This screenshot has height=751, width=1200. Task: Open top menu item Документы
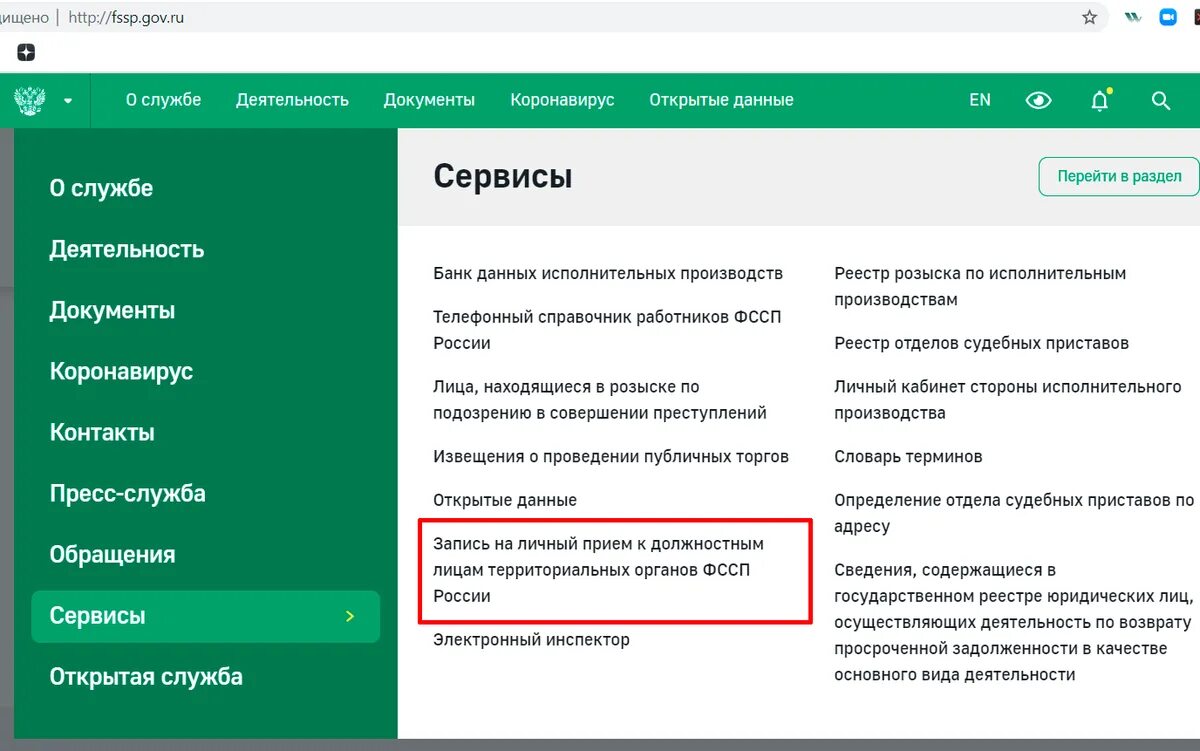(429, 100)
